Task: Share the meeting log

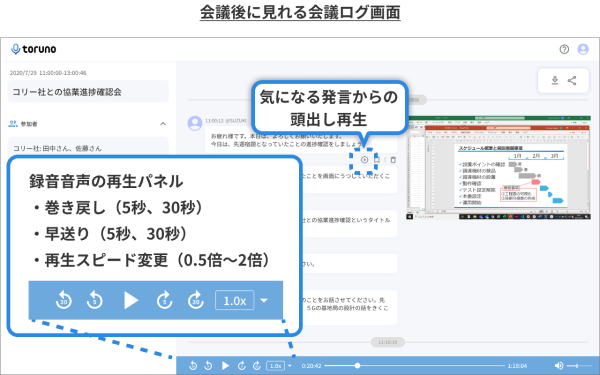Action: tap(572, 80)
